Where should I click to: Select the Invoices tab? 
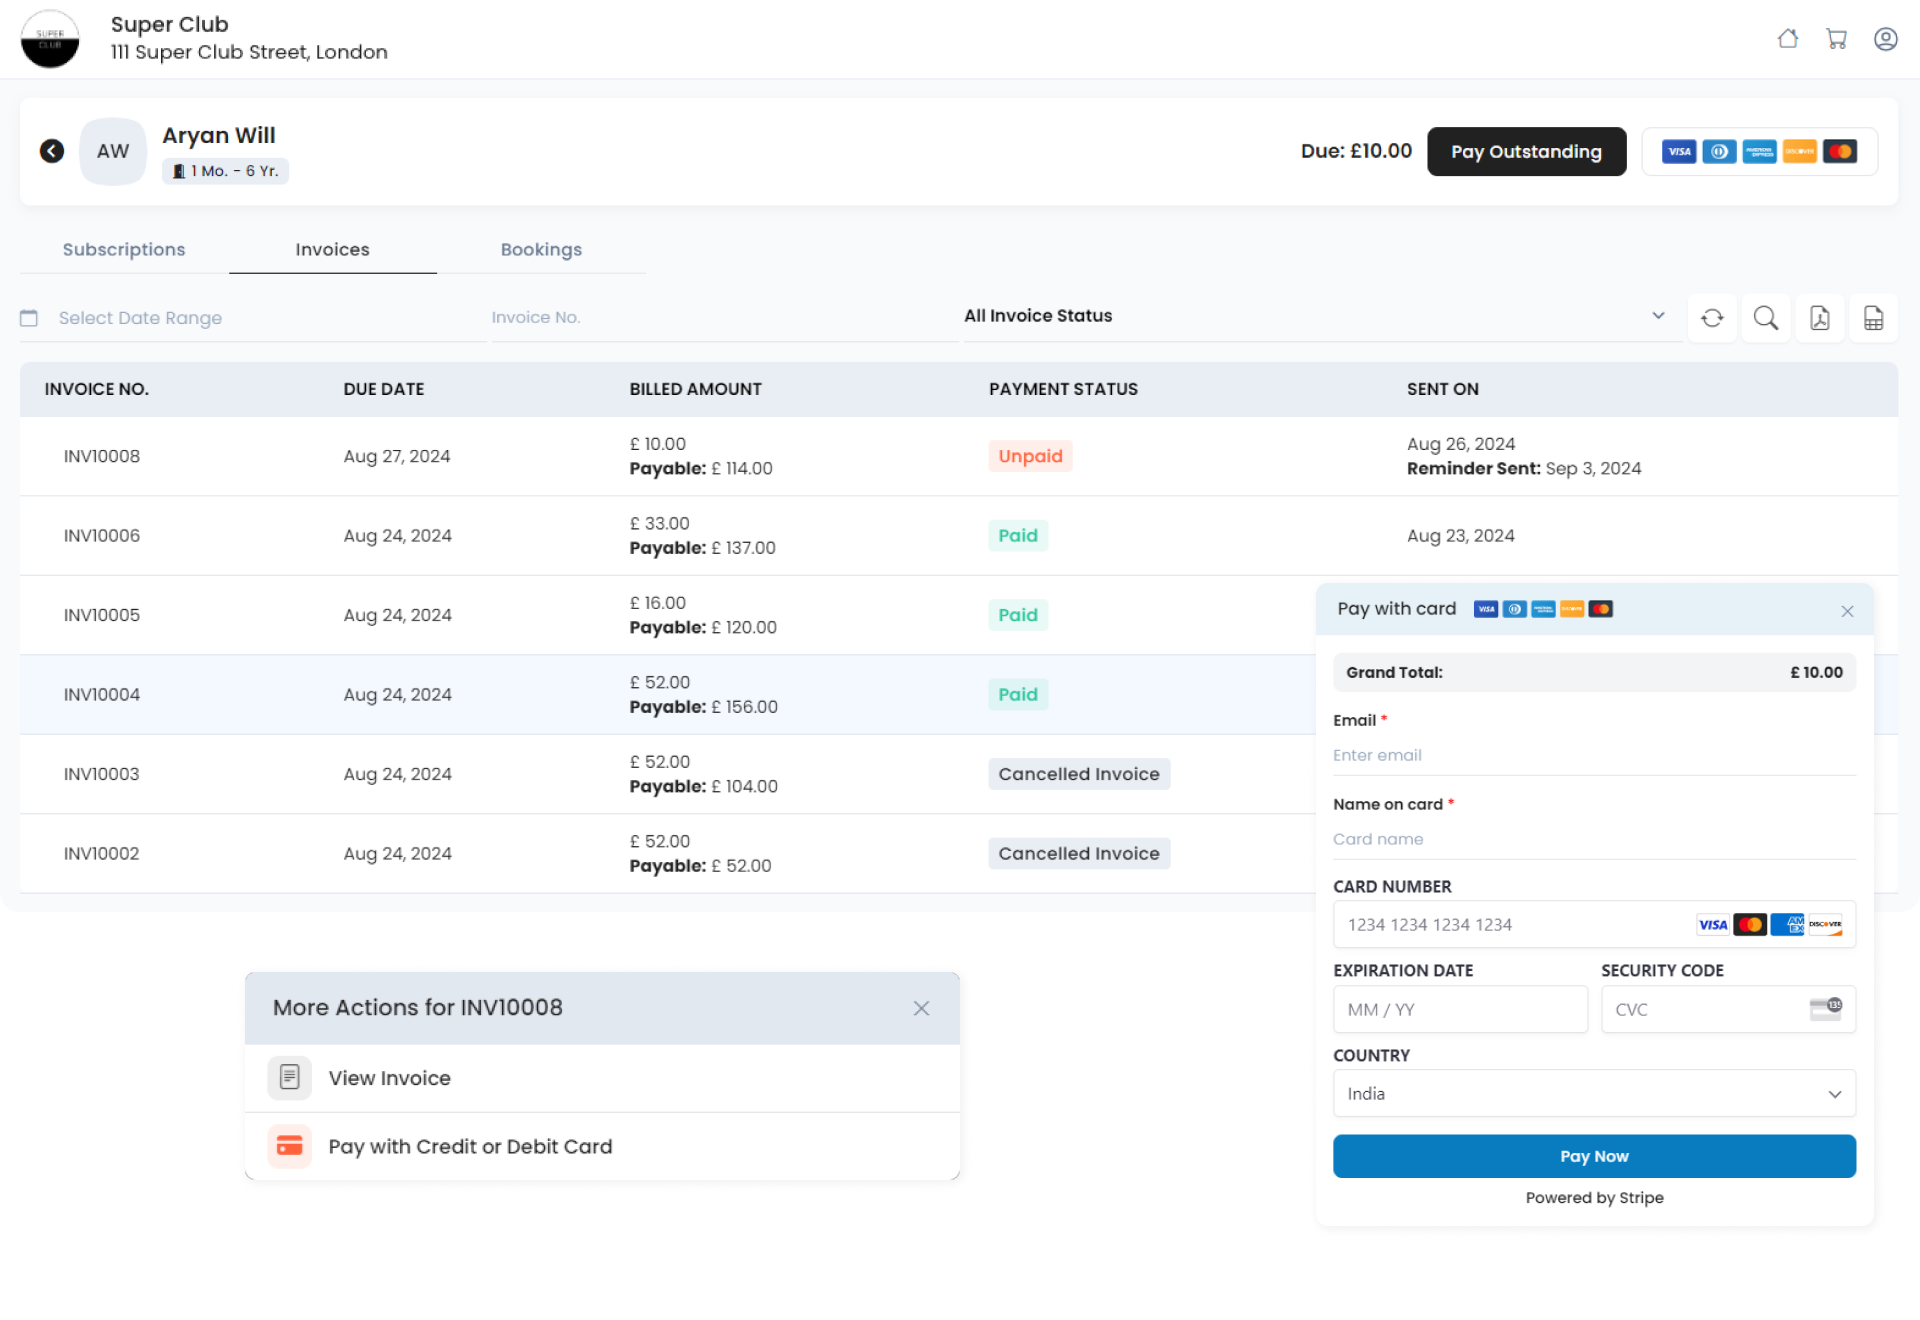[331, 249]
